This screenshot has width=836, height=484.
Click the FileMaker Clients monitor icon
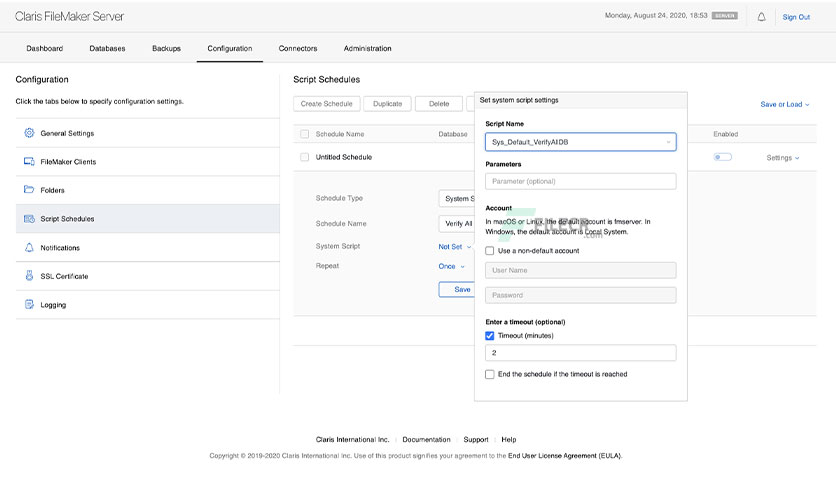coord(29,162)
